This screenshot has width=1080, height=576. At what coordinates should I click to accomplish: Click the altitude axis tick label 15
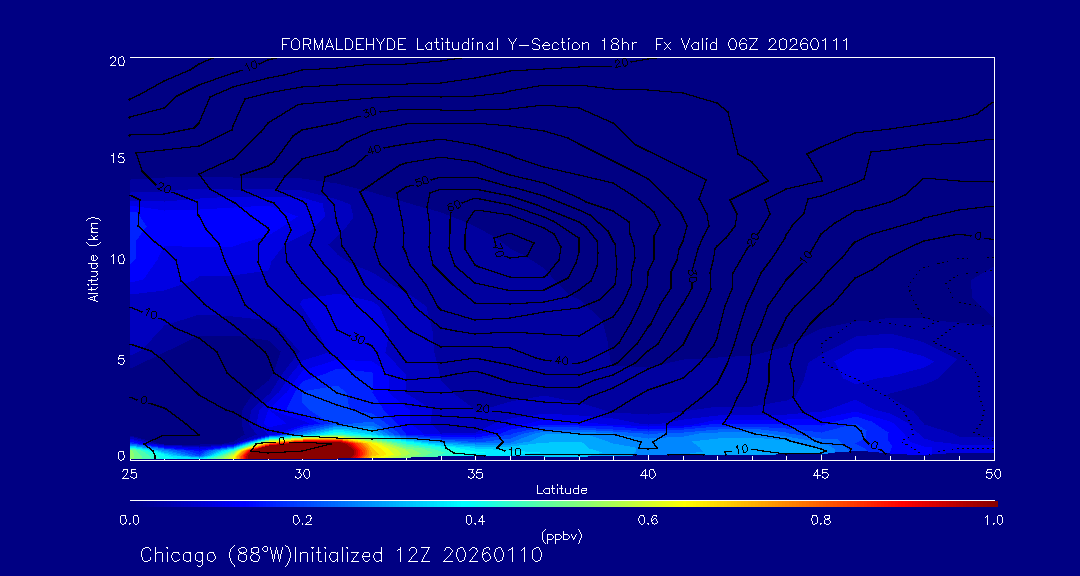click(x=117, y=159)
